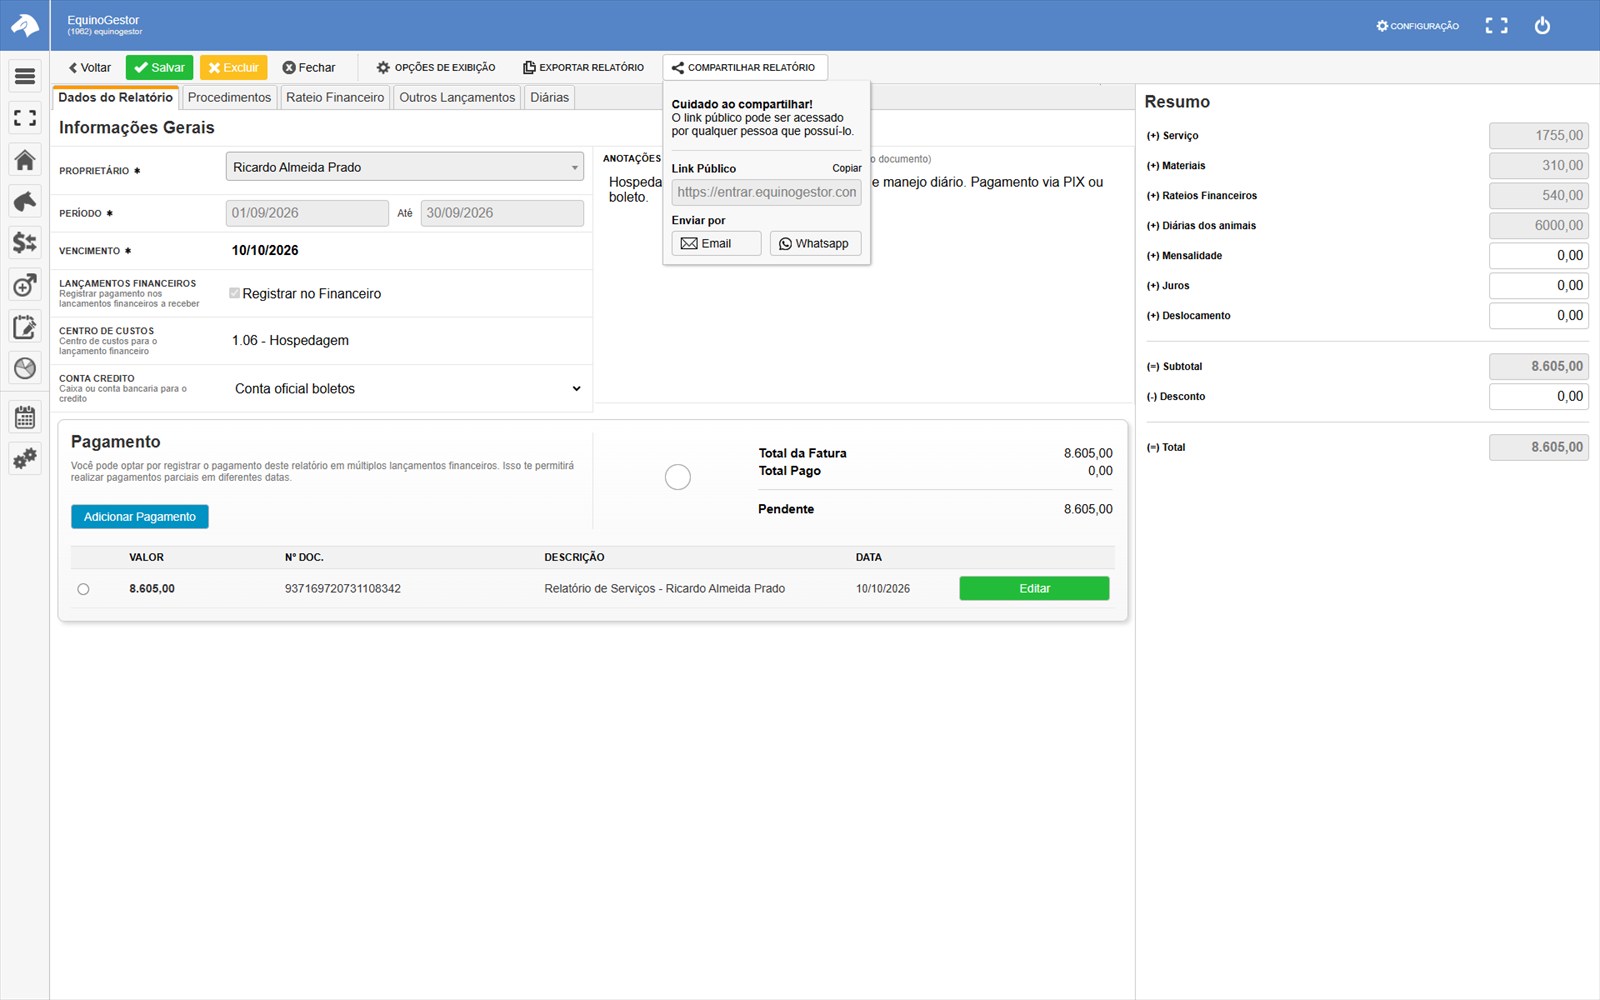1600x1000 pixels.
Task: Open the dollar financial icon in sidebar
Action: pyautogui.click(x=25, y=243)
